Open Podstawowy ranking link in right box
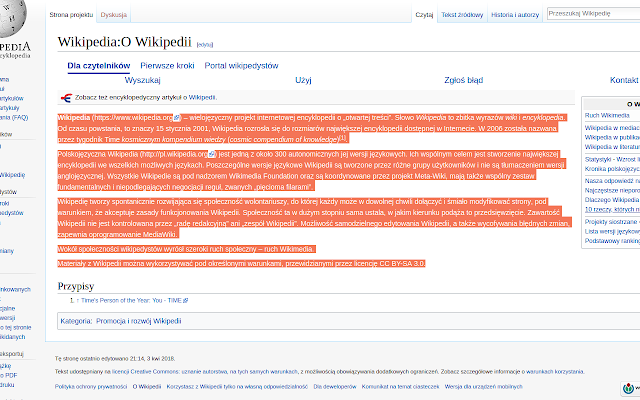Viewport: 640px width, 400px height. coord(612,241)
